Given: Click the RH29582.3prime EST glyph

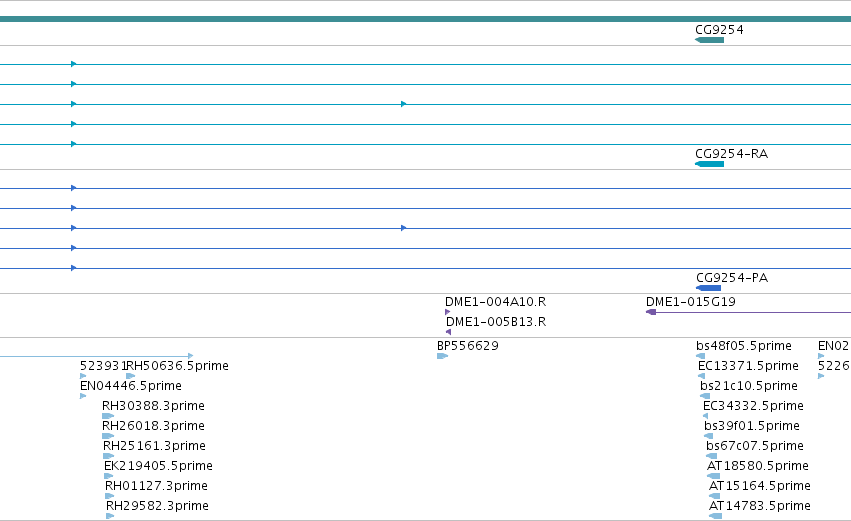Looking at the screenshot, I should (110, 516).
